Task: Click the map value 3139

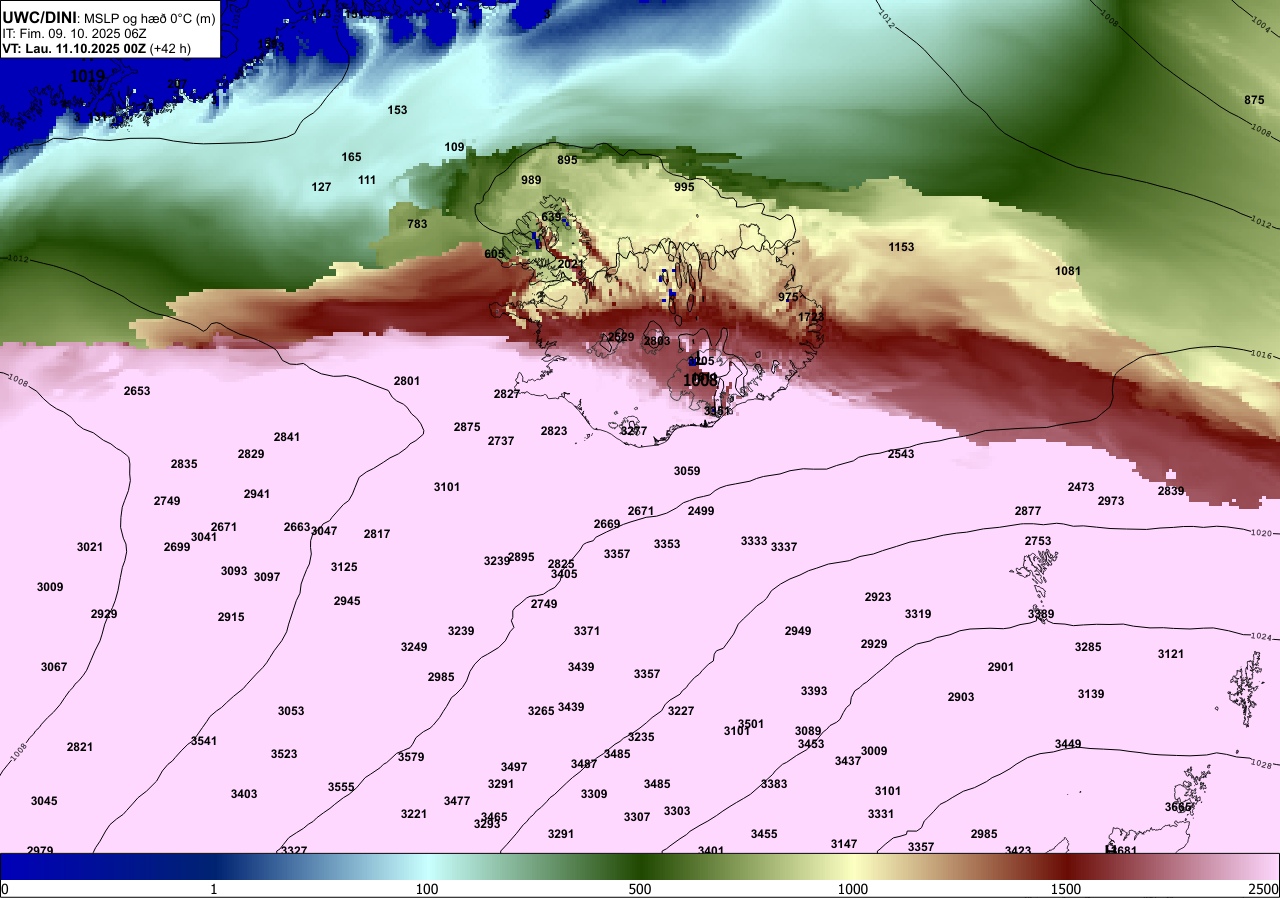Action: pos(1091,694)
